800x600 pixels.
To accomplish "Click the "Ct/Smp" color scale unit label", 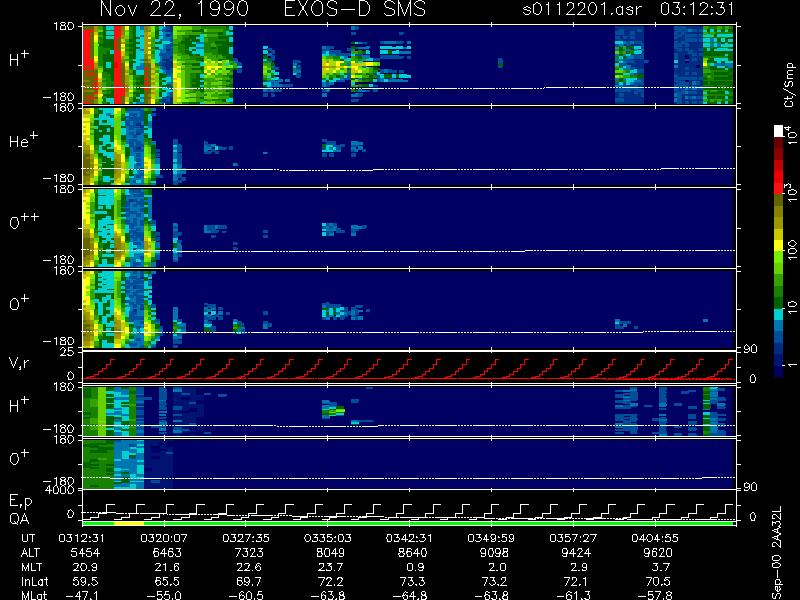I will [x=790, y=85].
